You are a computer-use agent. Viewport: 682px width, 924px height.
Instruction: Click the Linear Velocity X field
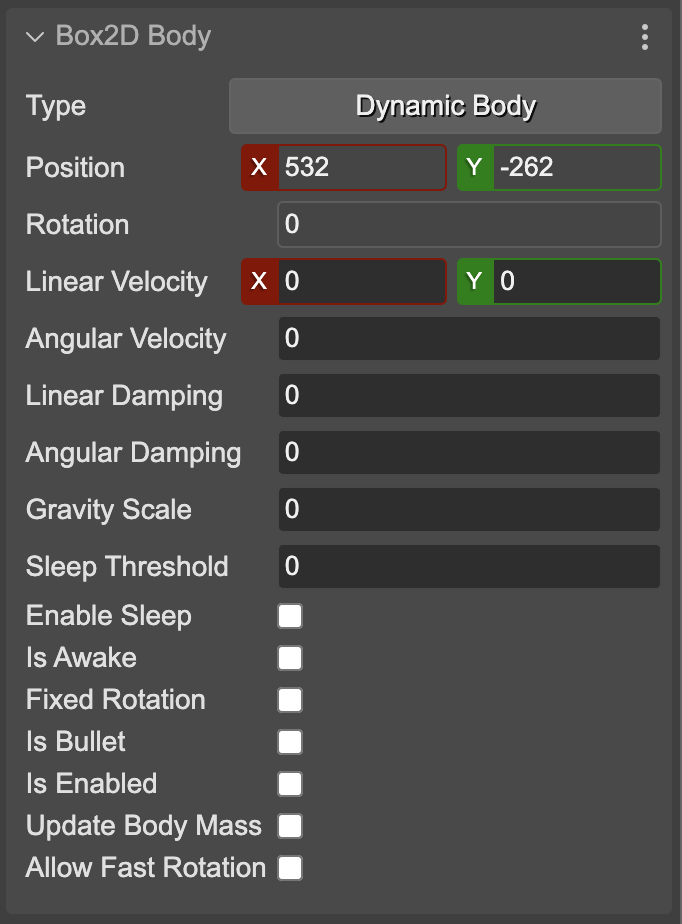[x=361, y=281]
